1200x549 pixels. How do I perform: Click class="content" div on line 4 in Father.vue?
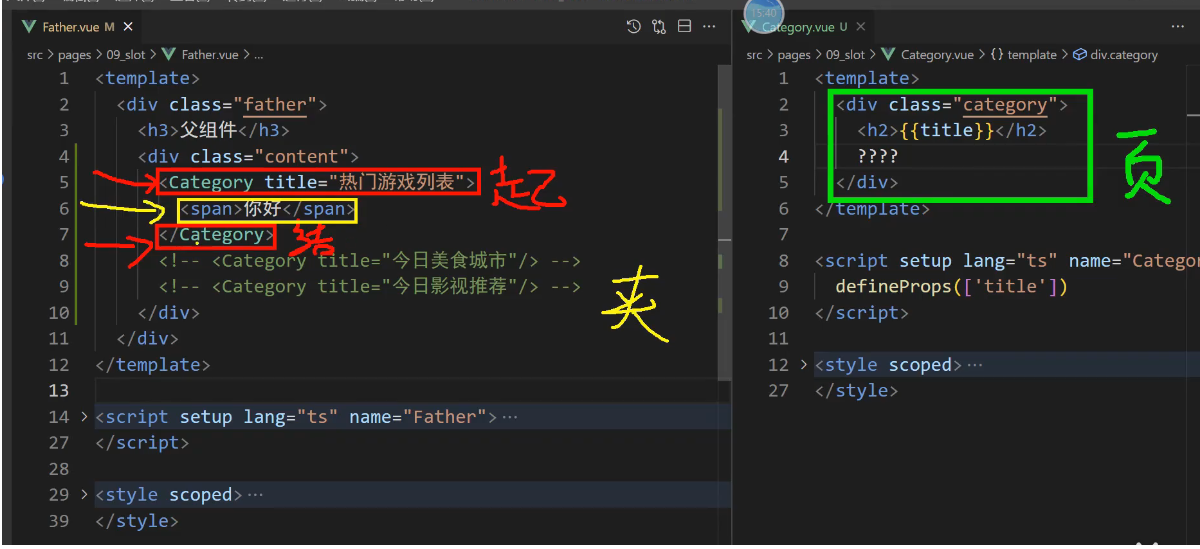pyautogui.click(x=249, y=157)
